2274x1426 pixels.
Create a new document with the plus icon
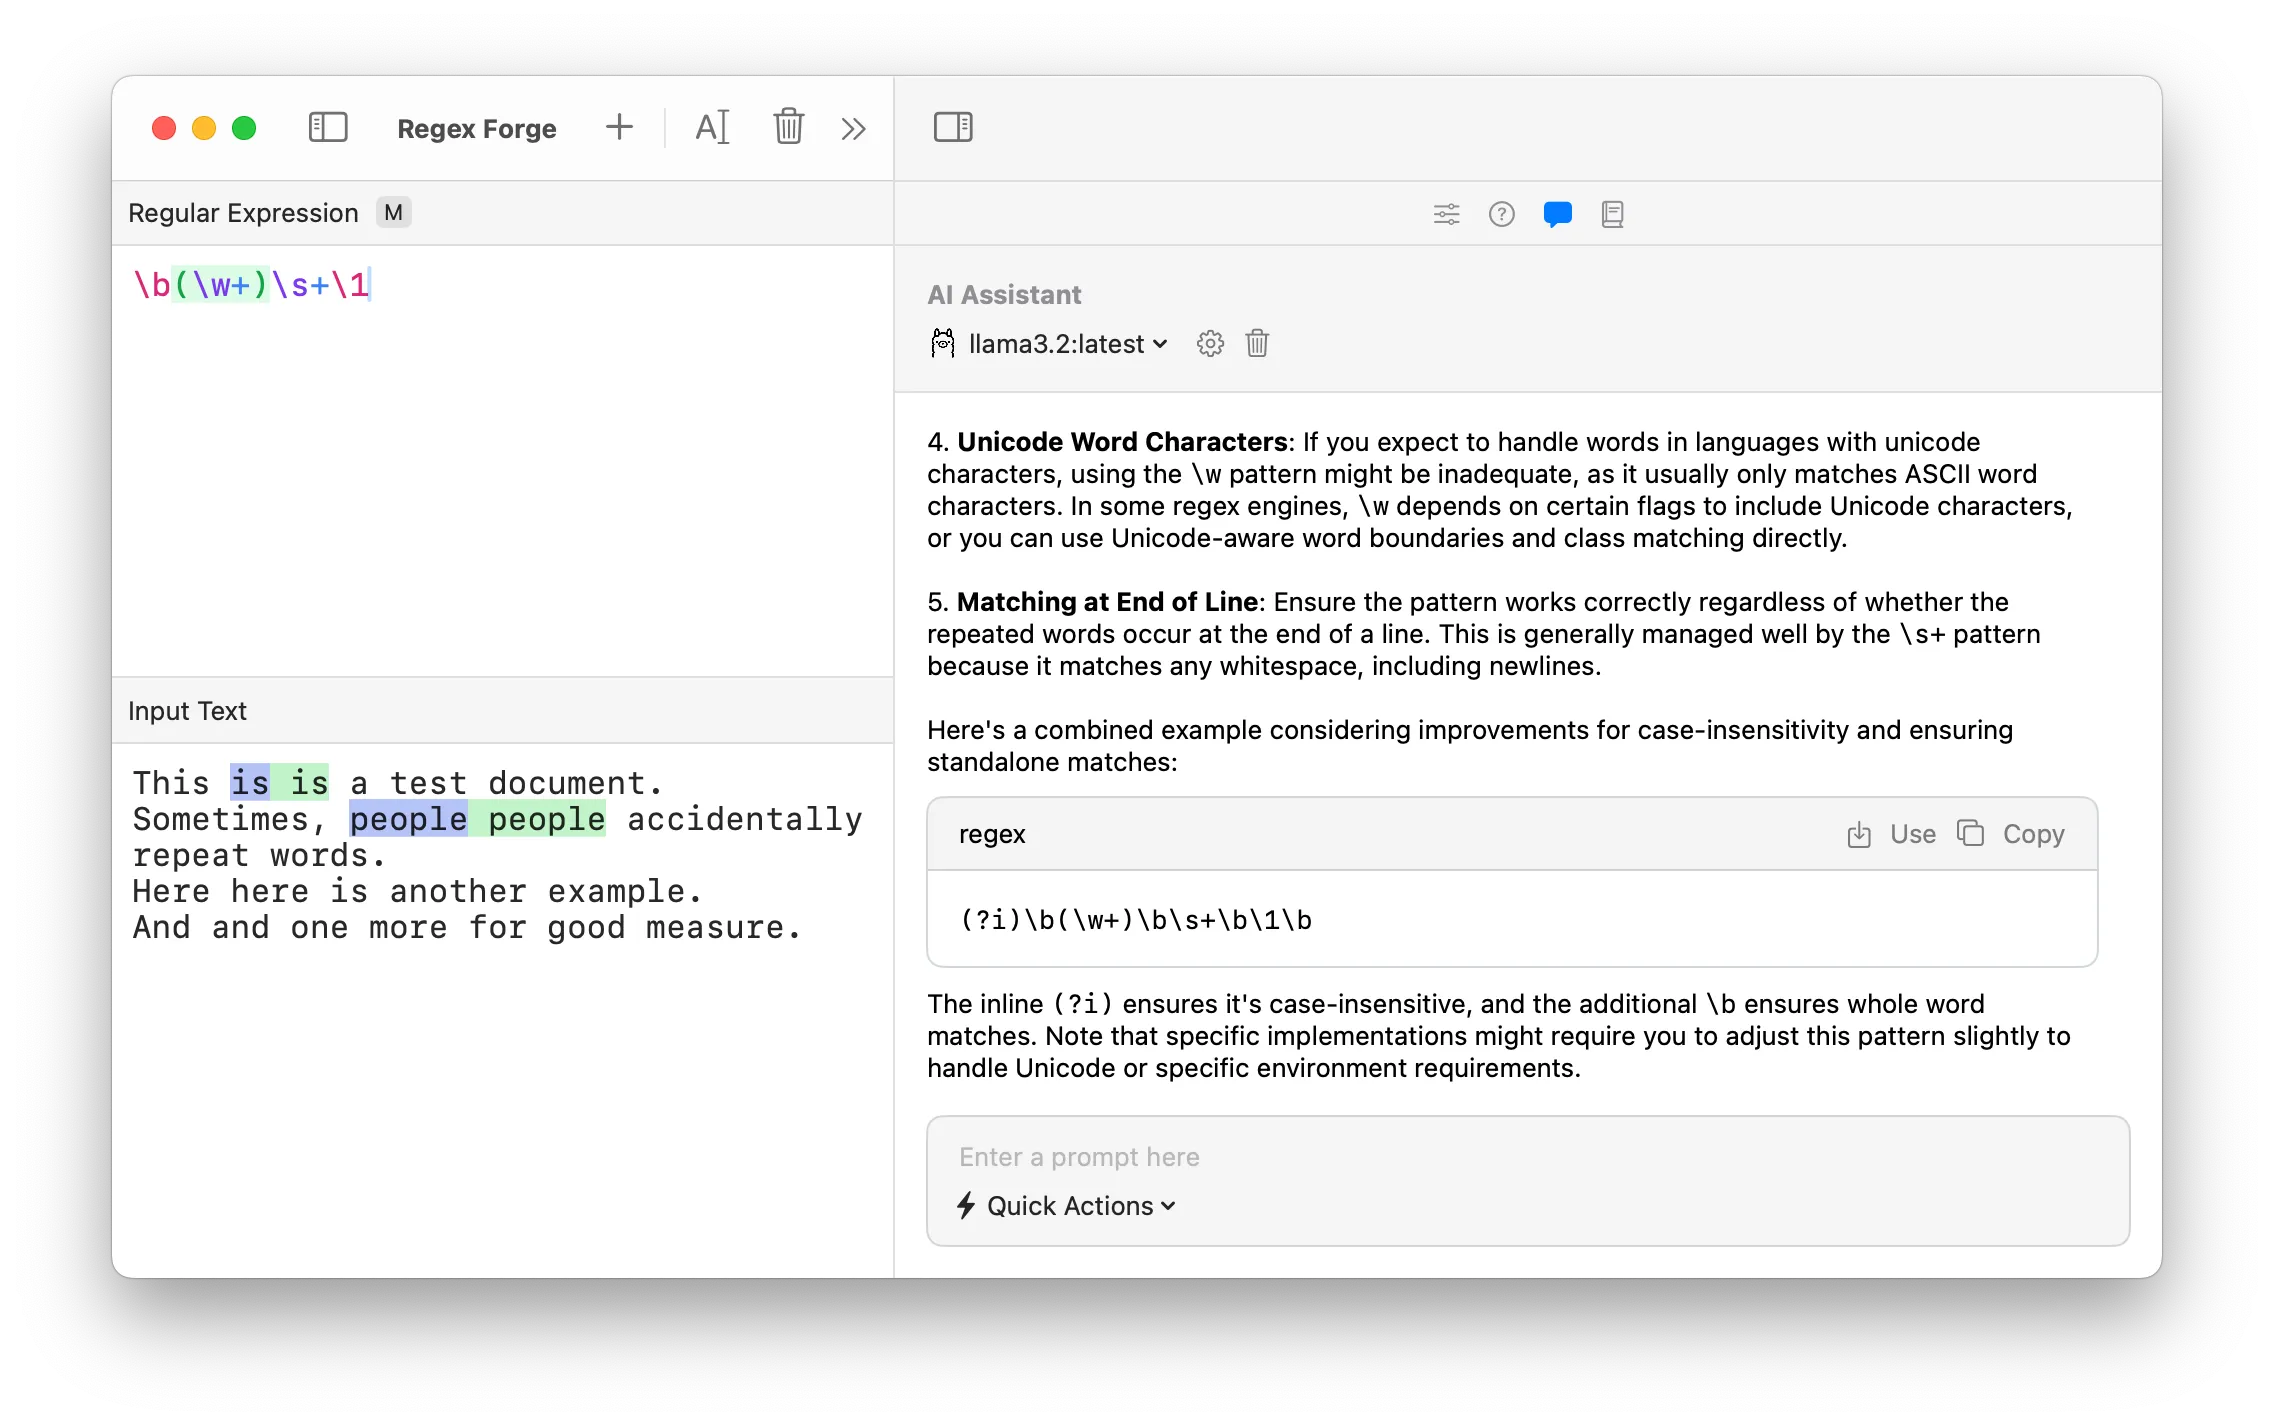(619, 127)
